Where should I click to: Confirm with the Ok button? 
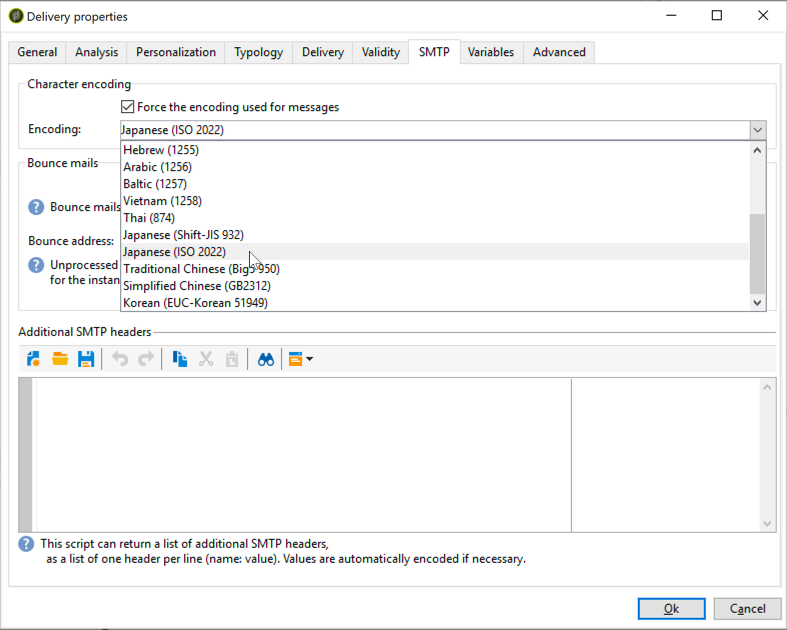[672, 608]
